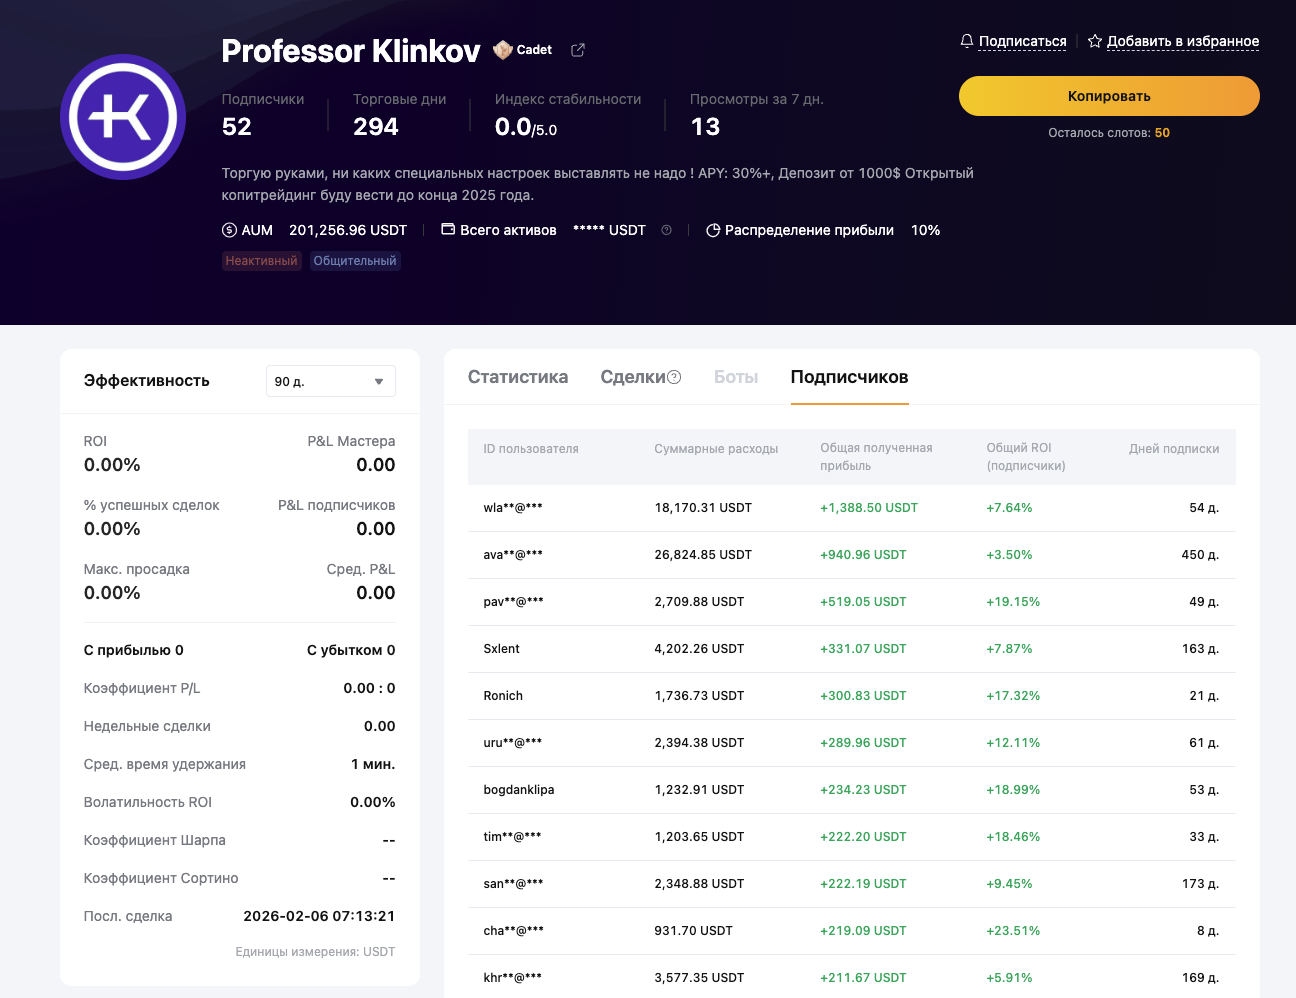Click the Подписчики count 52
Image resolution: width=1296 pixels, height=998 pixels.
click(237, 127)
